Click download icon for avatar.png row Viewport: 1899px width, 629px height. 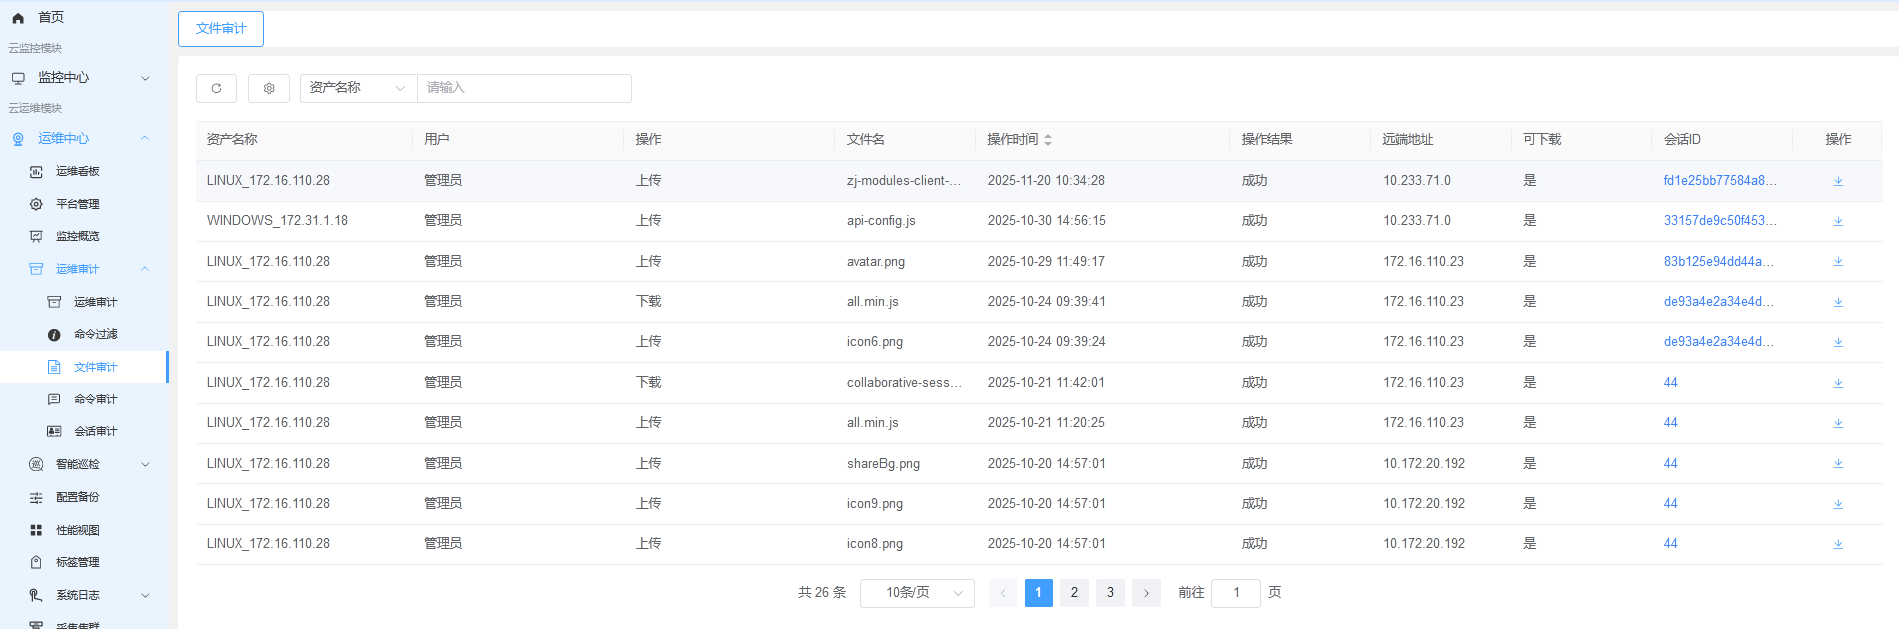(x=1838, y=261)
